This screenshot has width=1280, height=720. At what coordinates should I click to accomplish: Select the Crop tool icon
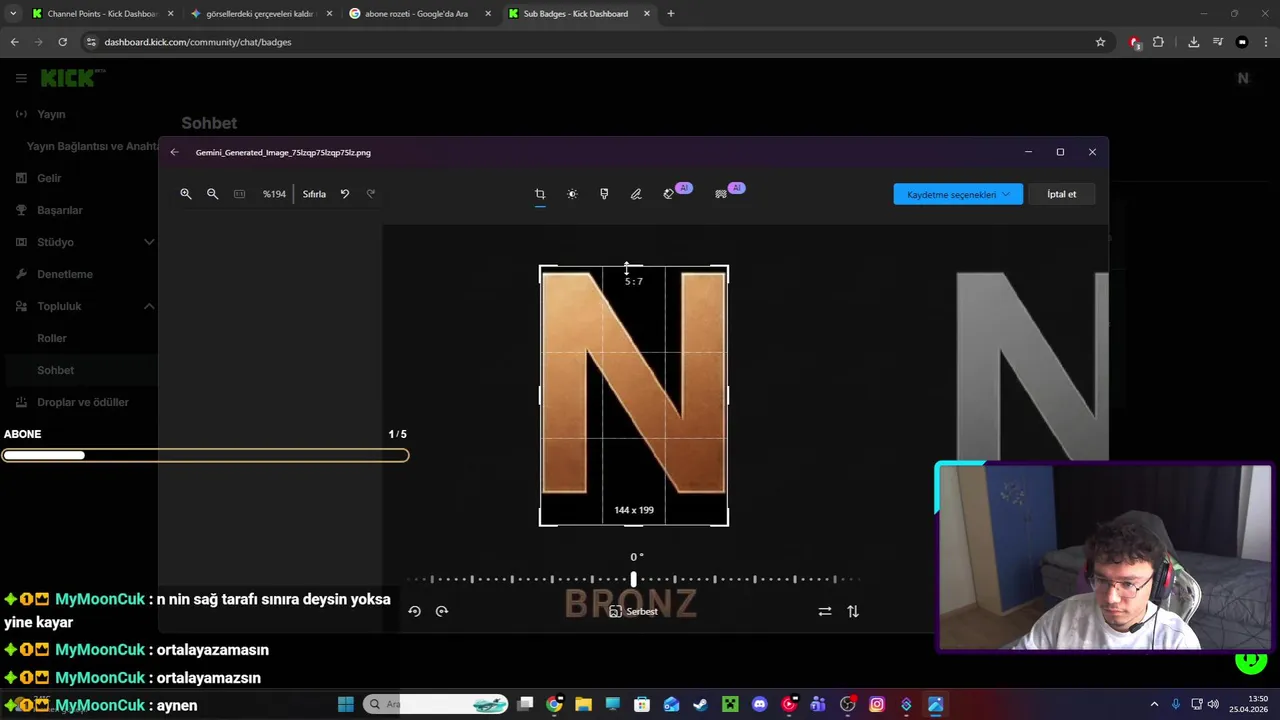pyautogui.click(x=540, y=194)
